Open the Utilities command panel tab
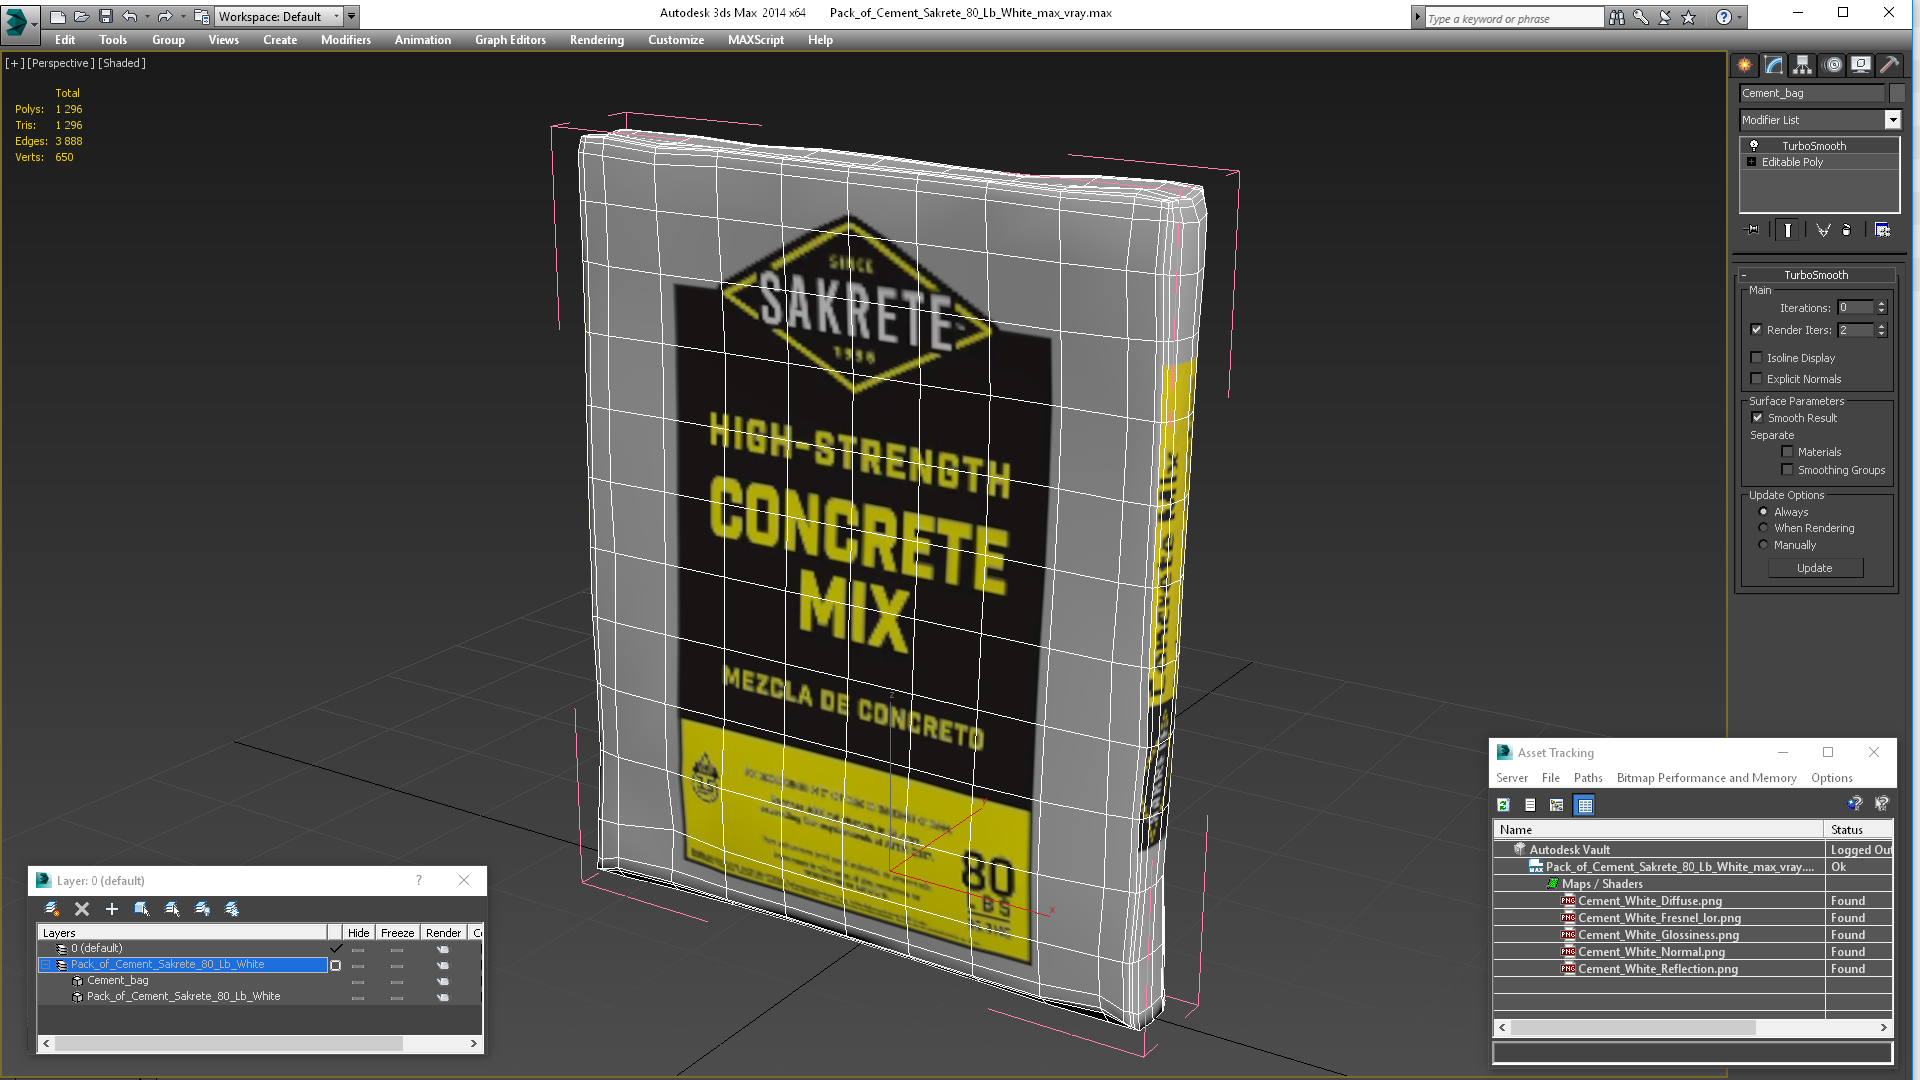 click(1889, 65)
